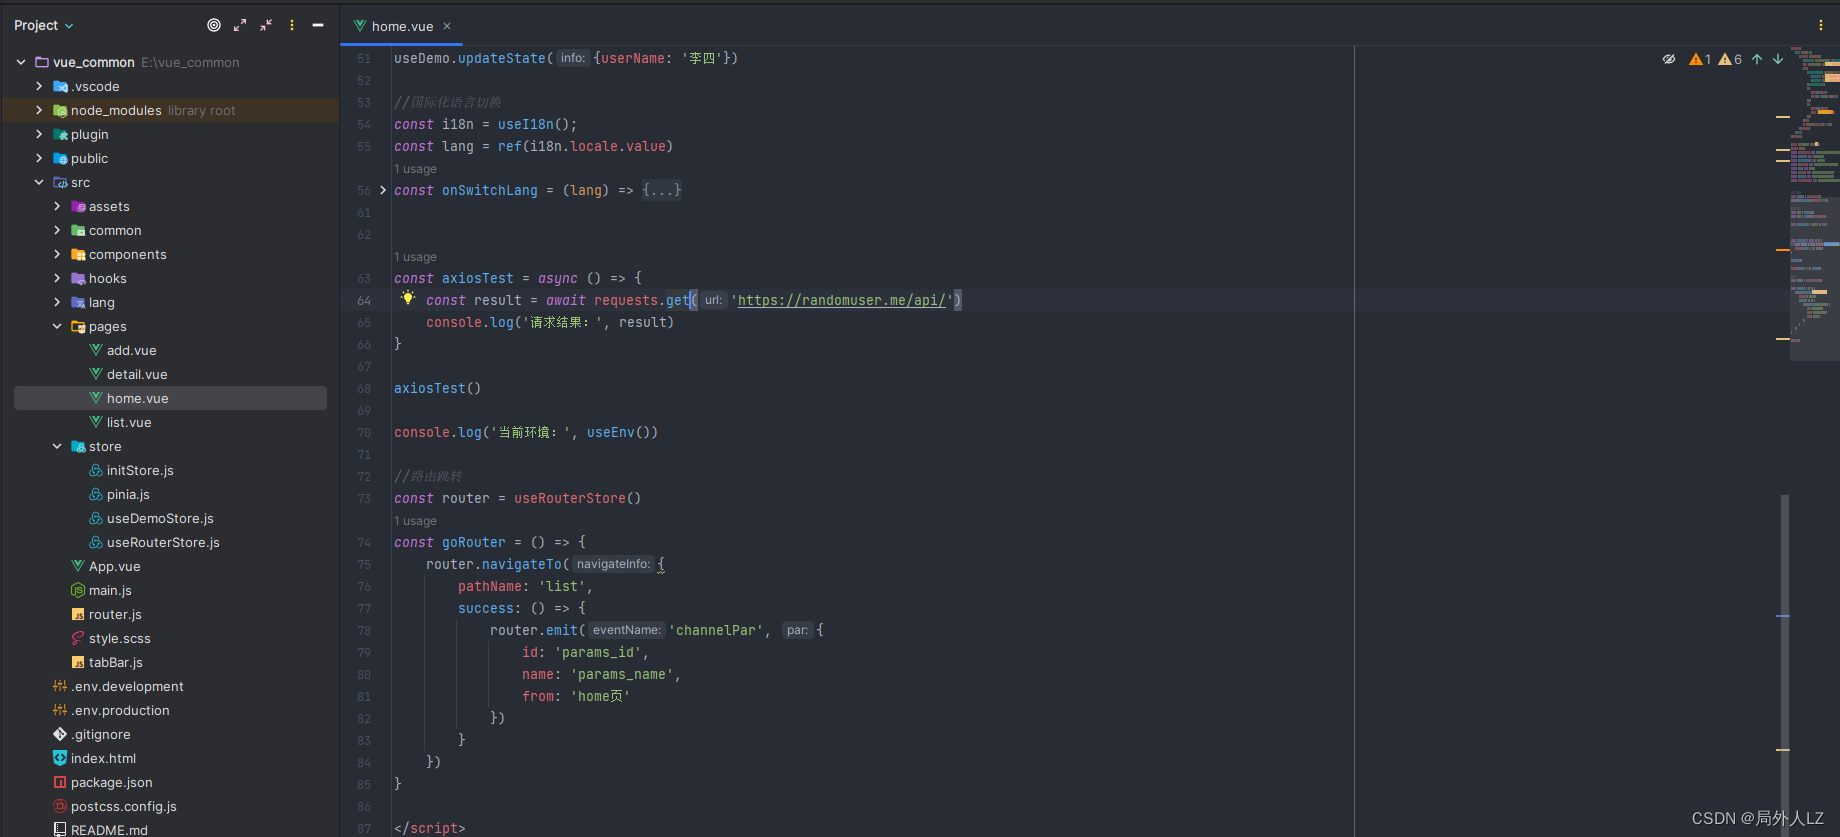
Task: Open initStore.js file
Action: tap(140, 470)
